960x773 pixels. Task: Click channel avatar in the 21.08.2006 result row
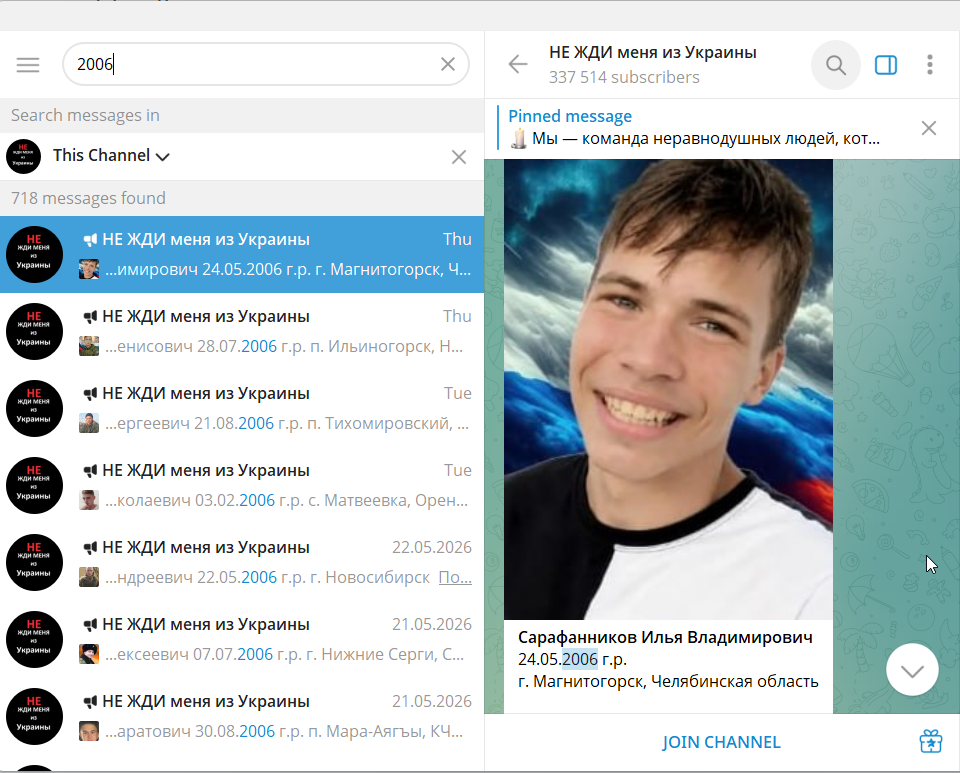tap(34, 408)
